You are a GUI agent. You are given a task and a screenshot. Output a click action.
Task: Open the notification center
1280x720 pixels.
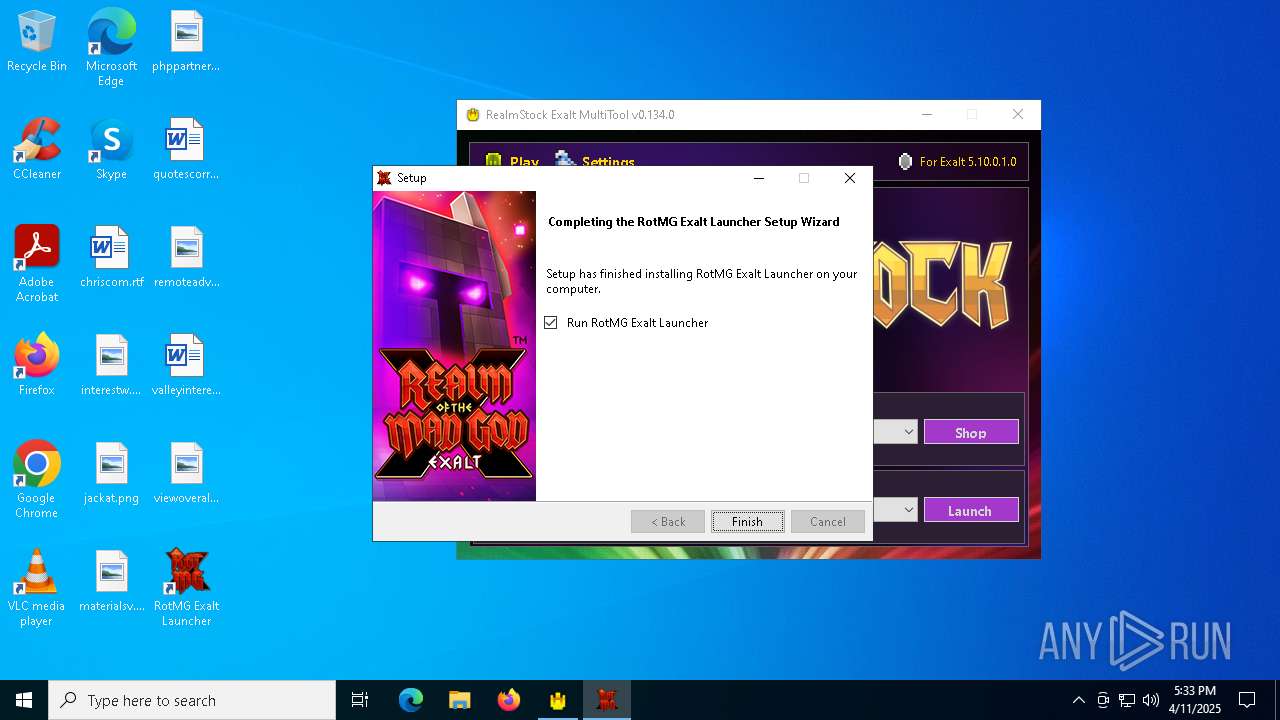pyautogui.click(x=1247, y=700)
